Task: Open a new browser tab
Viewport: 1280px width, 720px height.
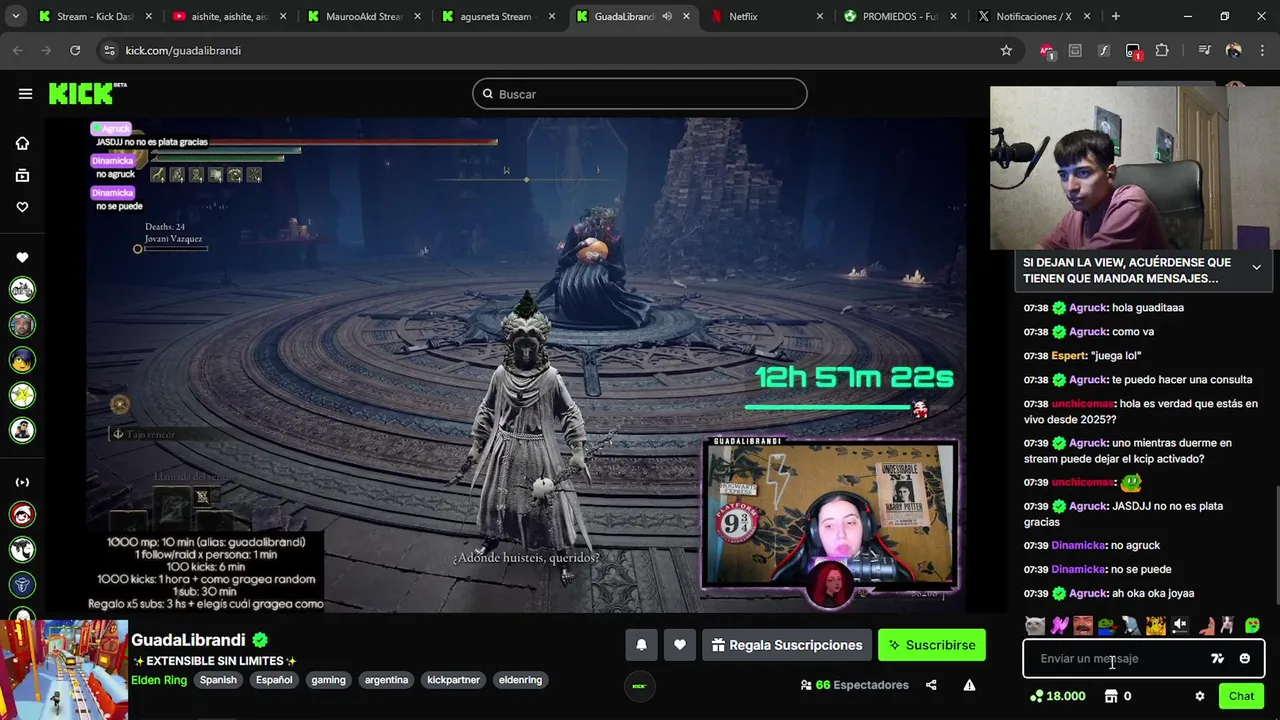Action: click(x=1115, y=16)
